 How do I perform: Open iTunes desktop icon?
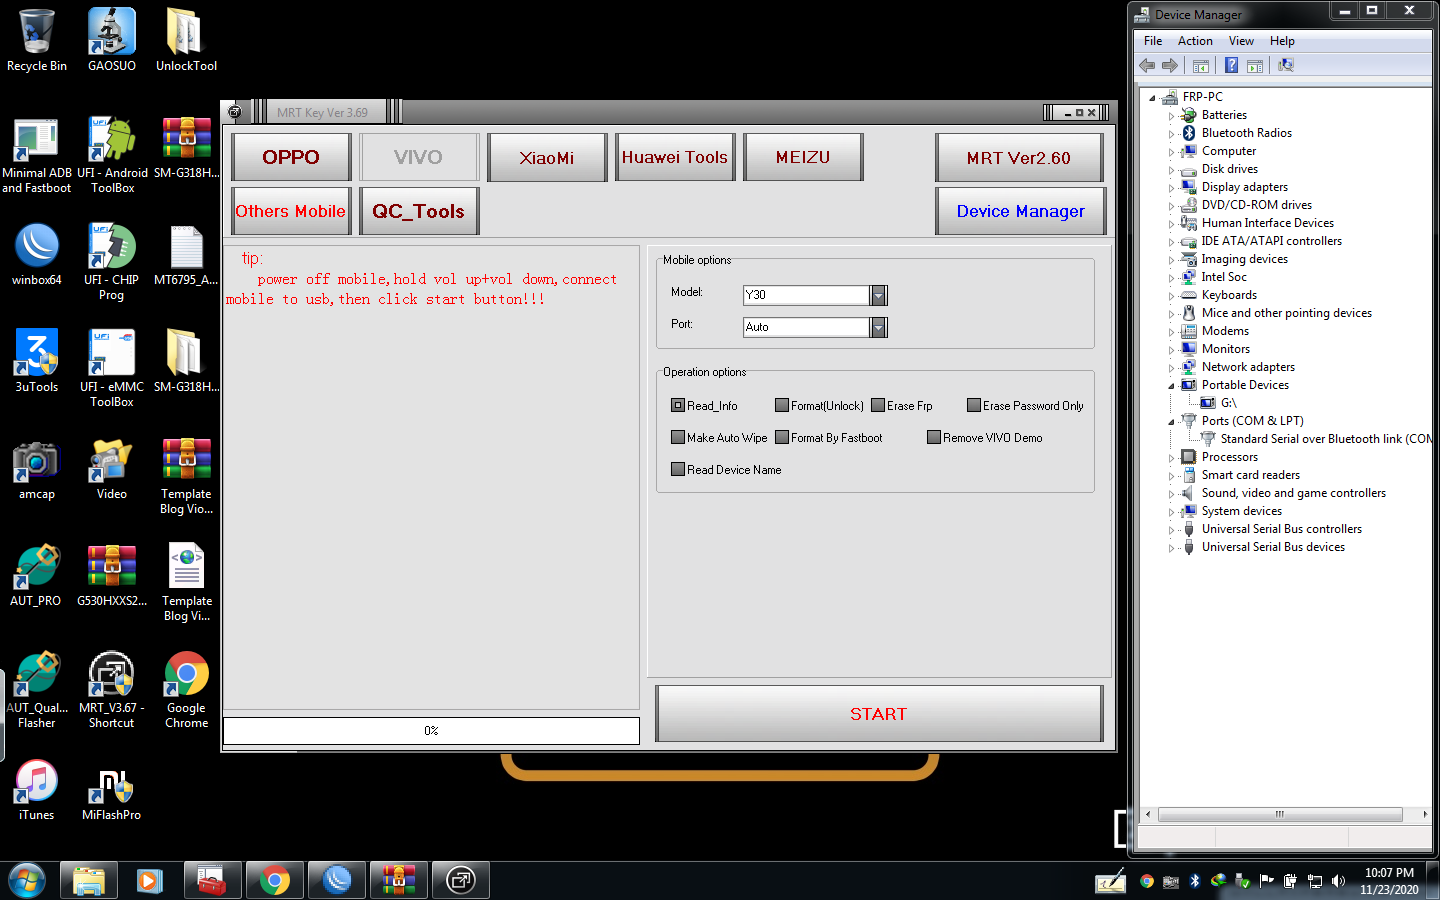click(x=37, y=790)
